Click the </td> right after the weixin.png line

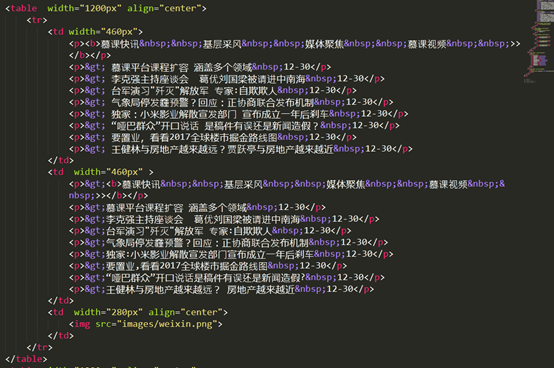pos(61,336)
